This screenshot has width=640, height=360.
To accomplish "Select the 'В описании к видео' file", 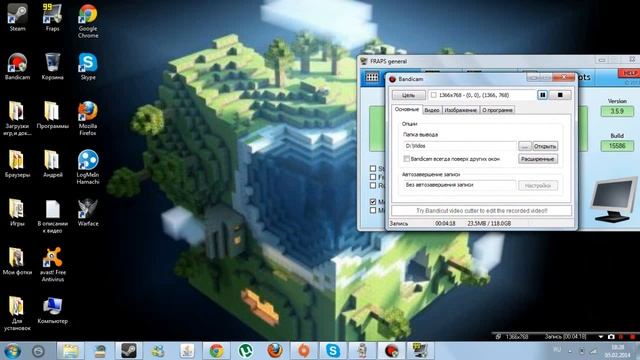I will point(52,216).
